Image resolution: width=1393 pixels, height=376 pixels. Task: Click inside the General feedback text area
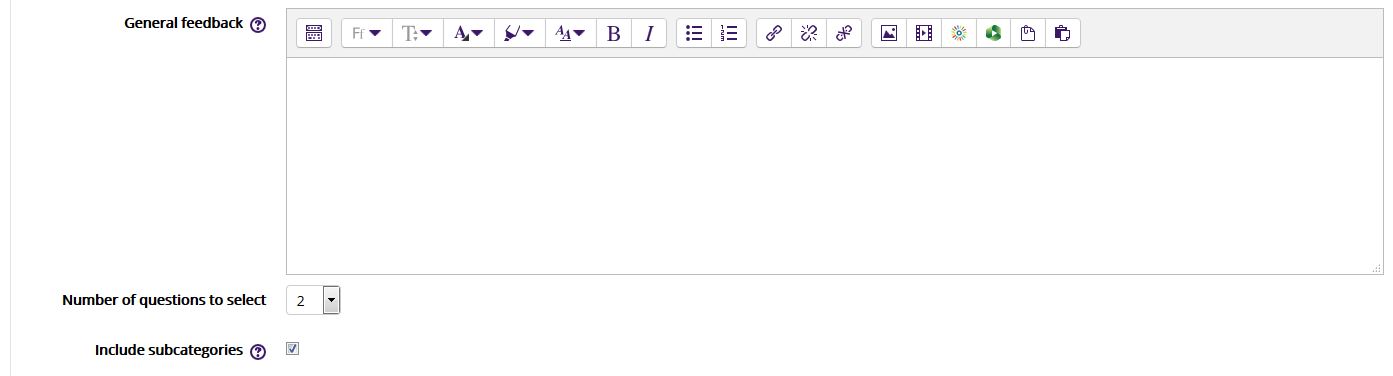pos(834,165)
